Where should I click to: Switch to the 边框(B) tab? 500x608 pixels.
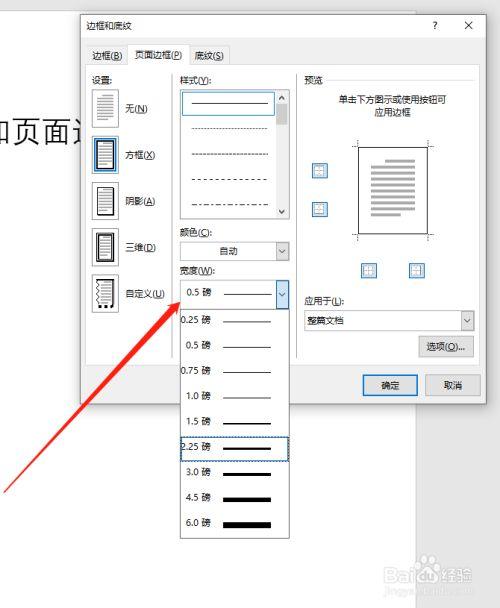coord(107,56)
